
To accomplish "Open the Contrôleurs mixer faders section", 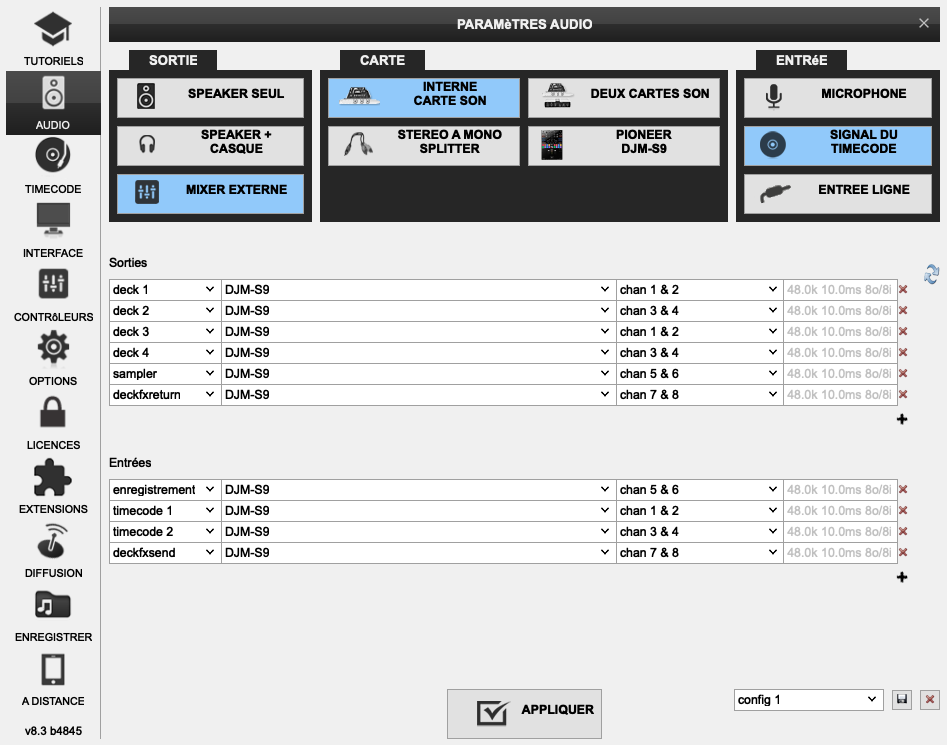I will pos(53,295).
